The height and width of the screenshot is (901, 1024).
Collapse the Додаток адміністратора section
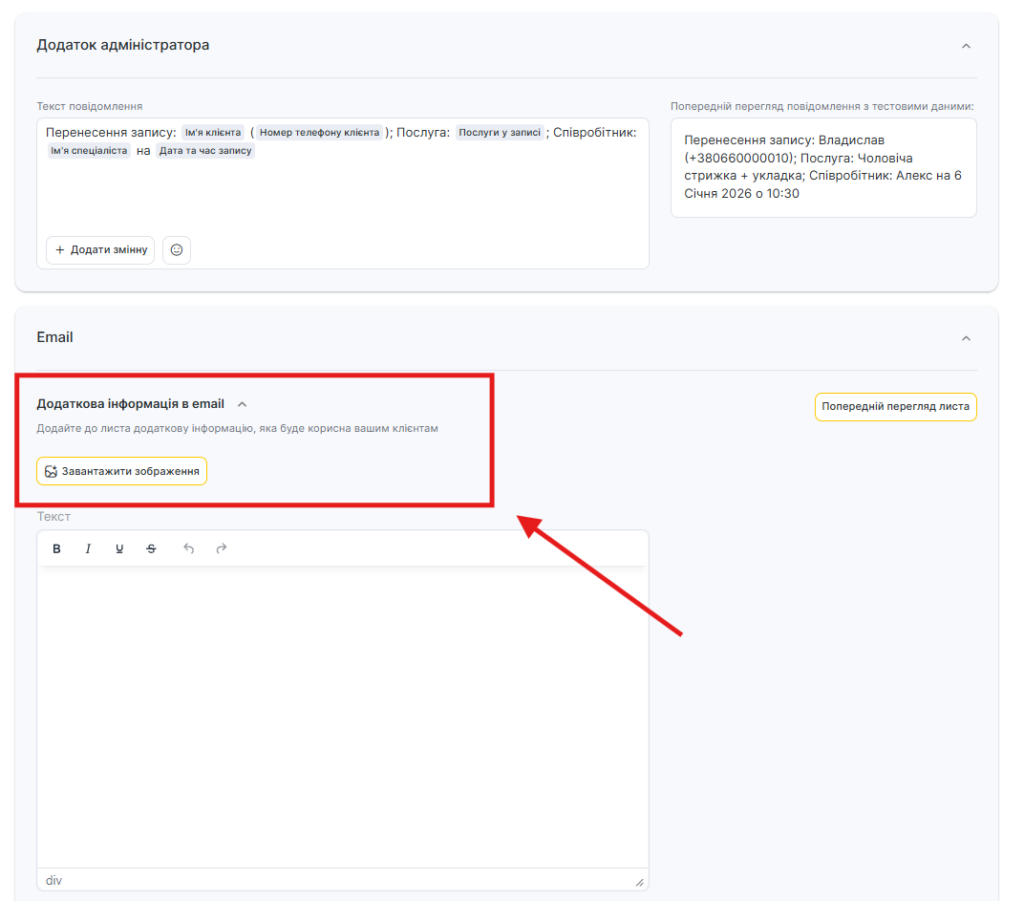(x=965, y=46)
